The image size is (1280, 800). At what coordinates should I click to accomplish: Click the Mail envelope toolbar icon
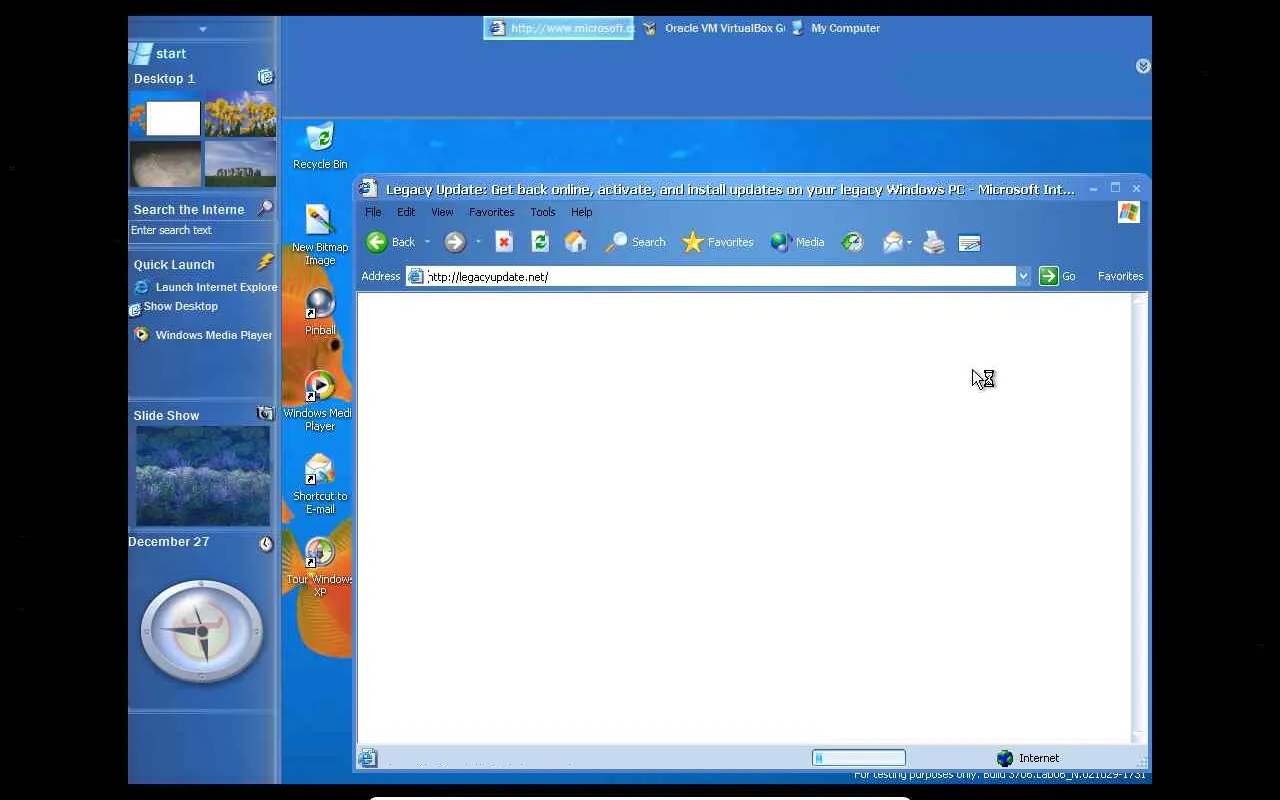pos(893,242)
